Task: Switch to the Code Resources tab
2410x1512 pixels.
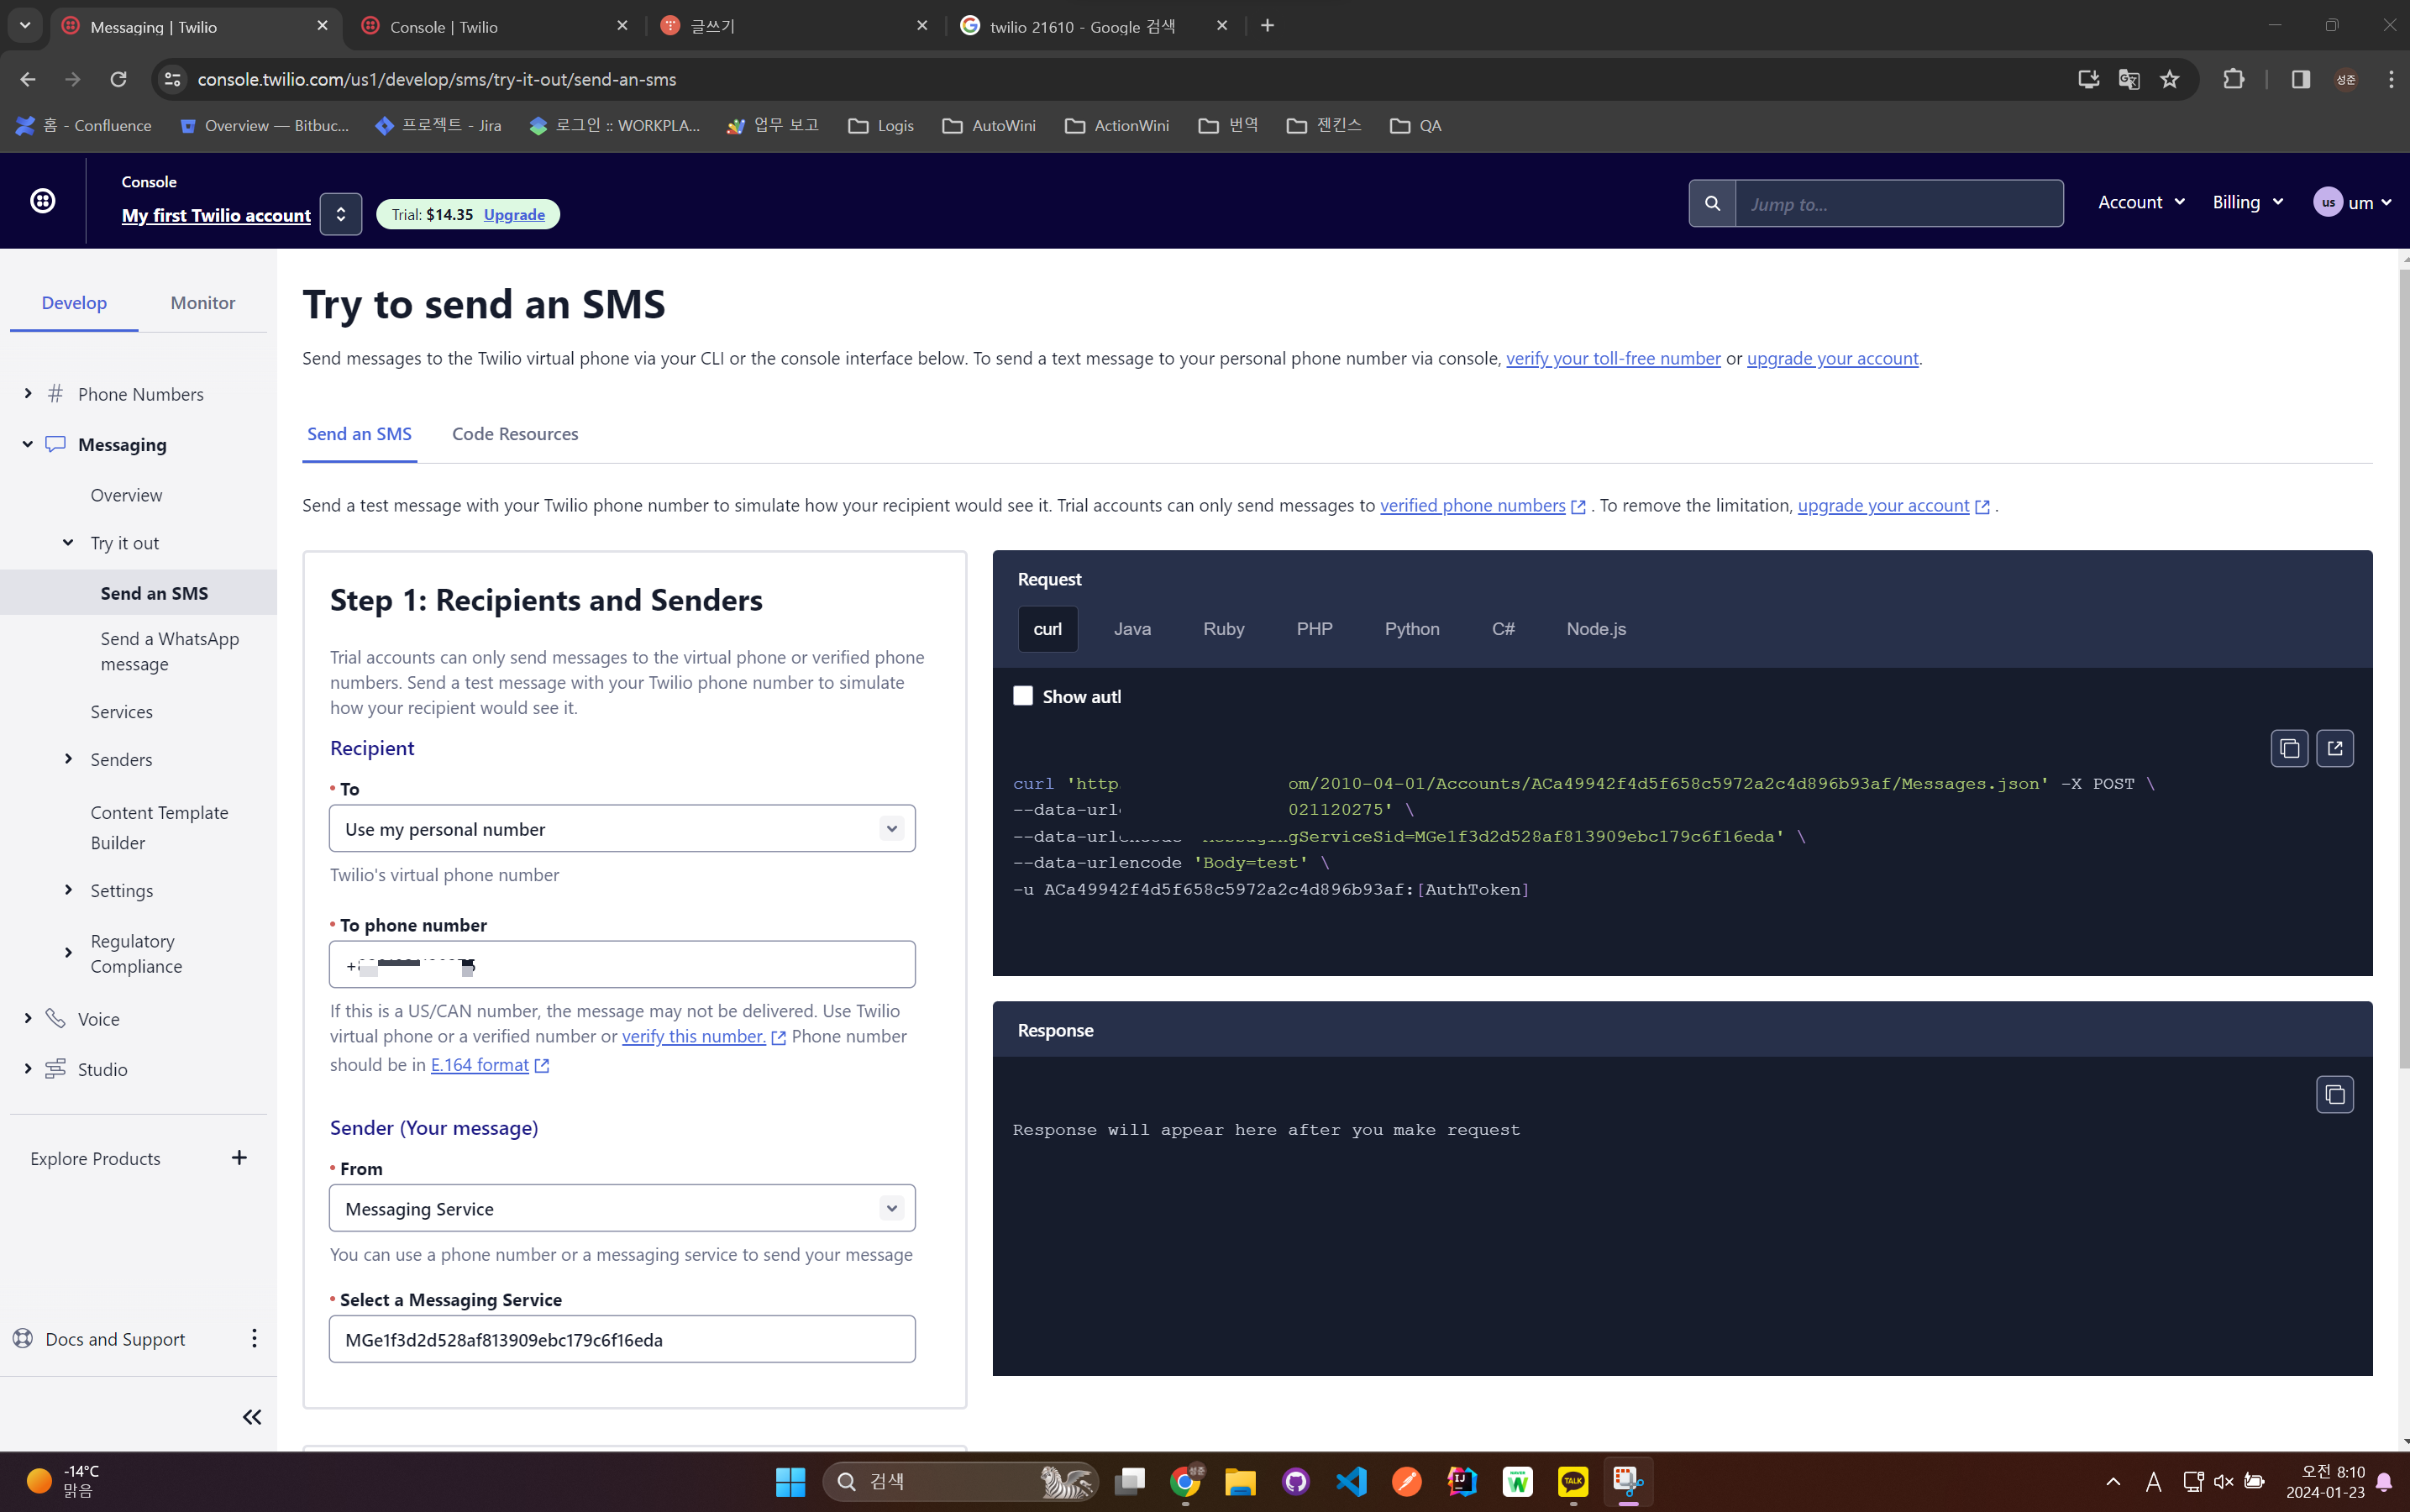Action: click(x=514, y=434)
